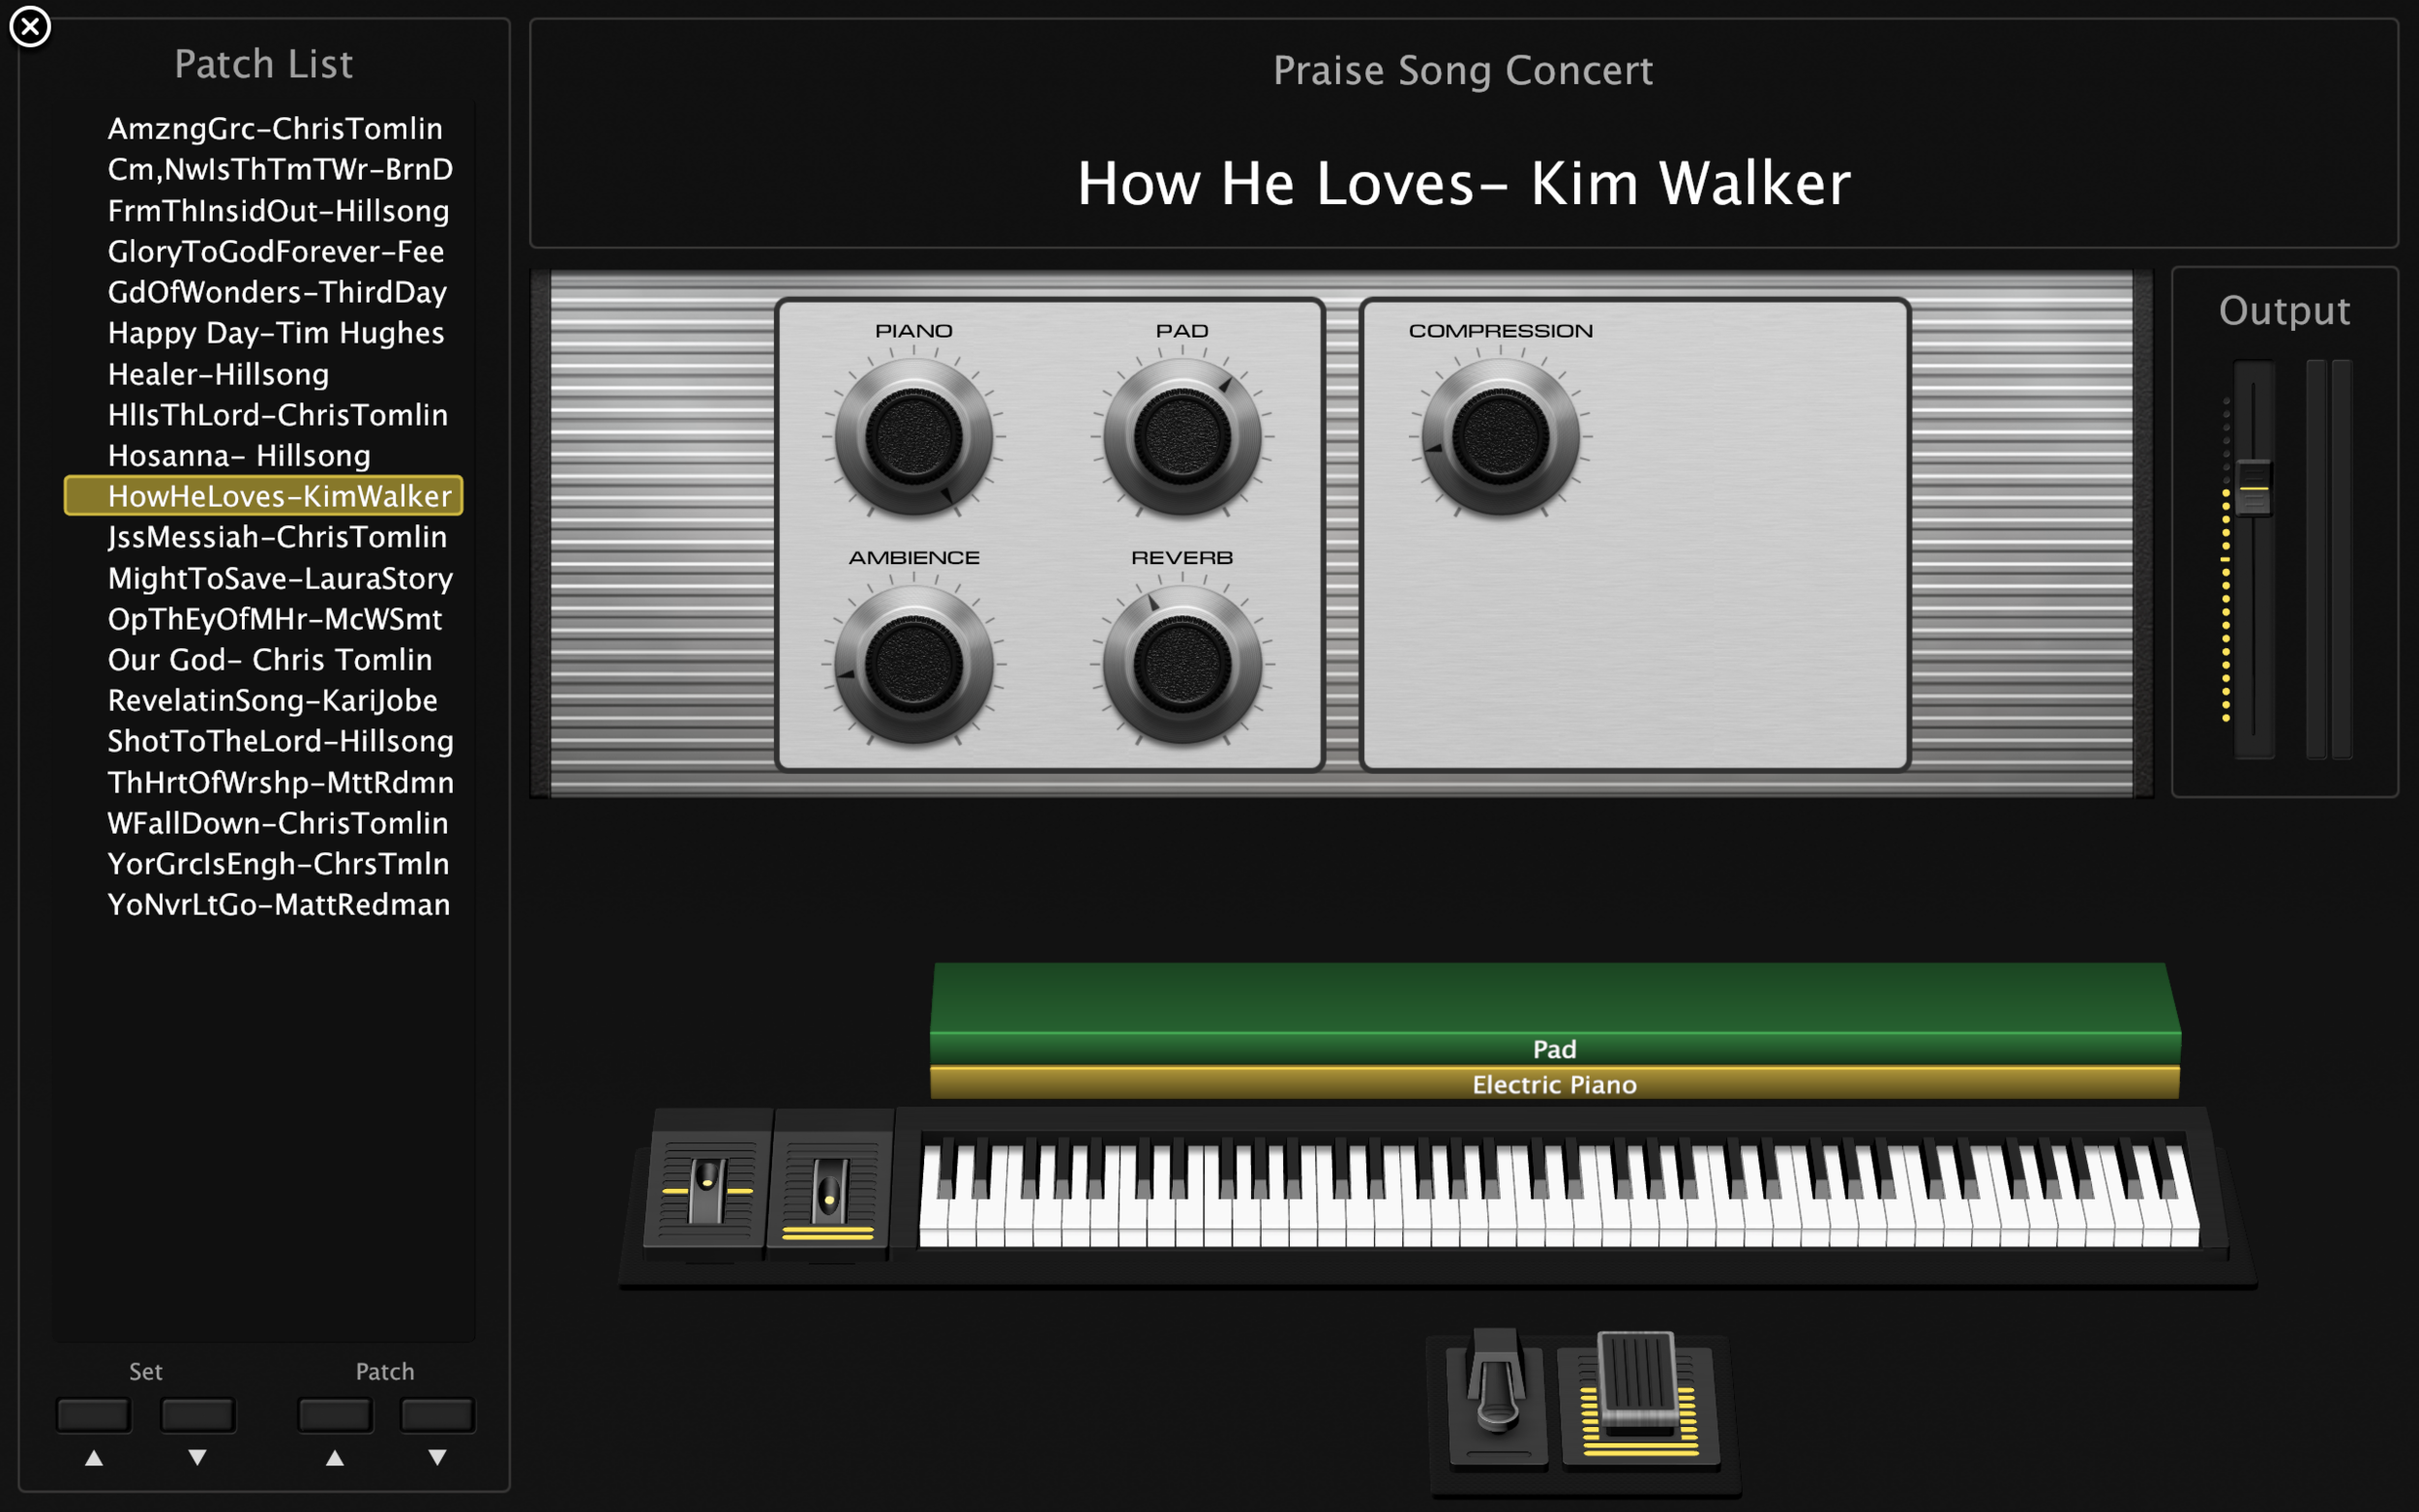Viewport: 2419px width, 1512px height.
Task: Click the next Set button
Action: [x=198, y=1415]
